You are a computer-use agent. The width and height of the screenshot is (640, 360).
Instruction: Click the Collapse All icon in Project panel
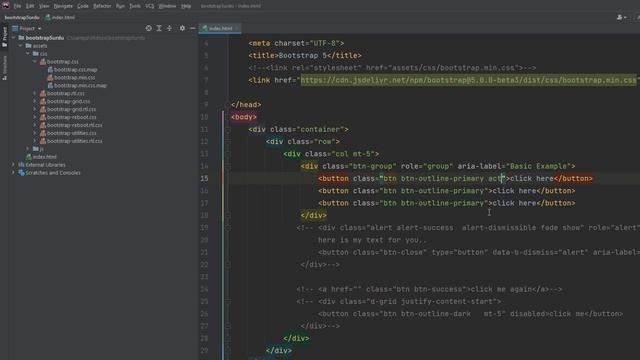click(169, 28)
